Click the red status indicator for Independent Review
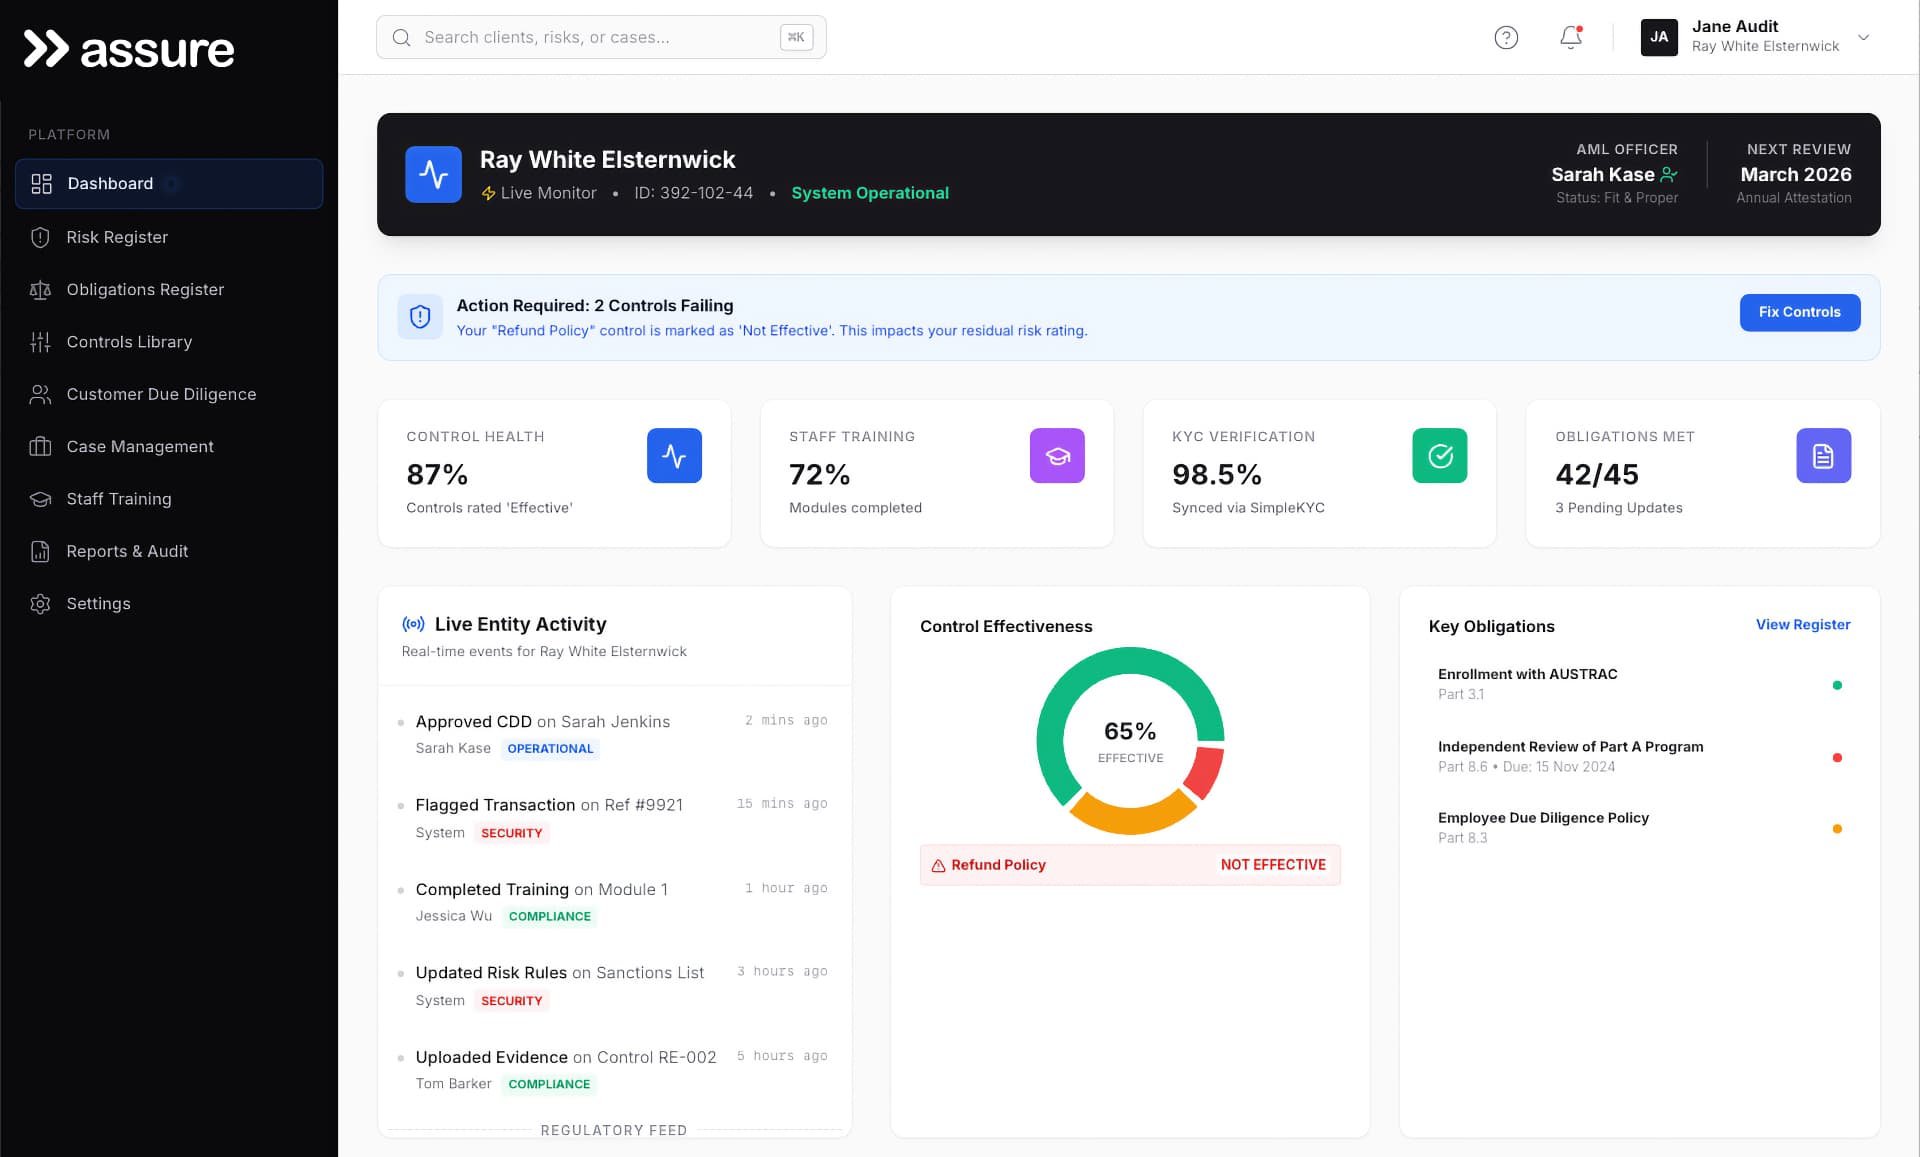The image size is (1920, 1157). [1838, 757]
